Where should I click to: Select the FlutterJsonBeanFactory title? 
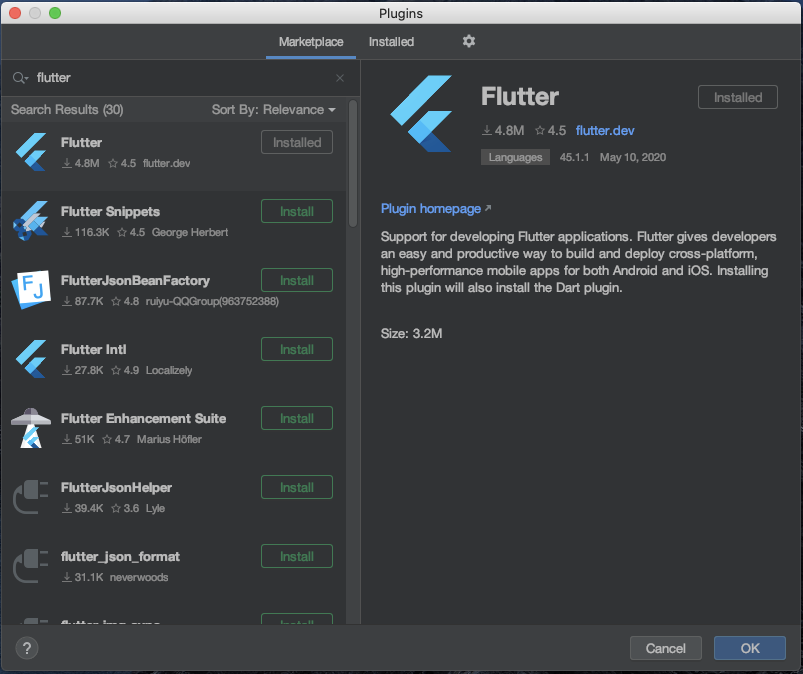click(135, 281)
